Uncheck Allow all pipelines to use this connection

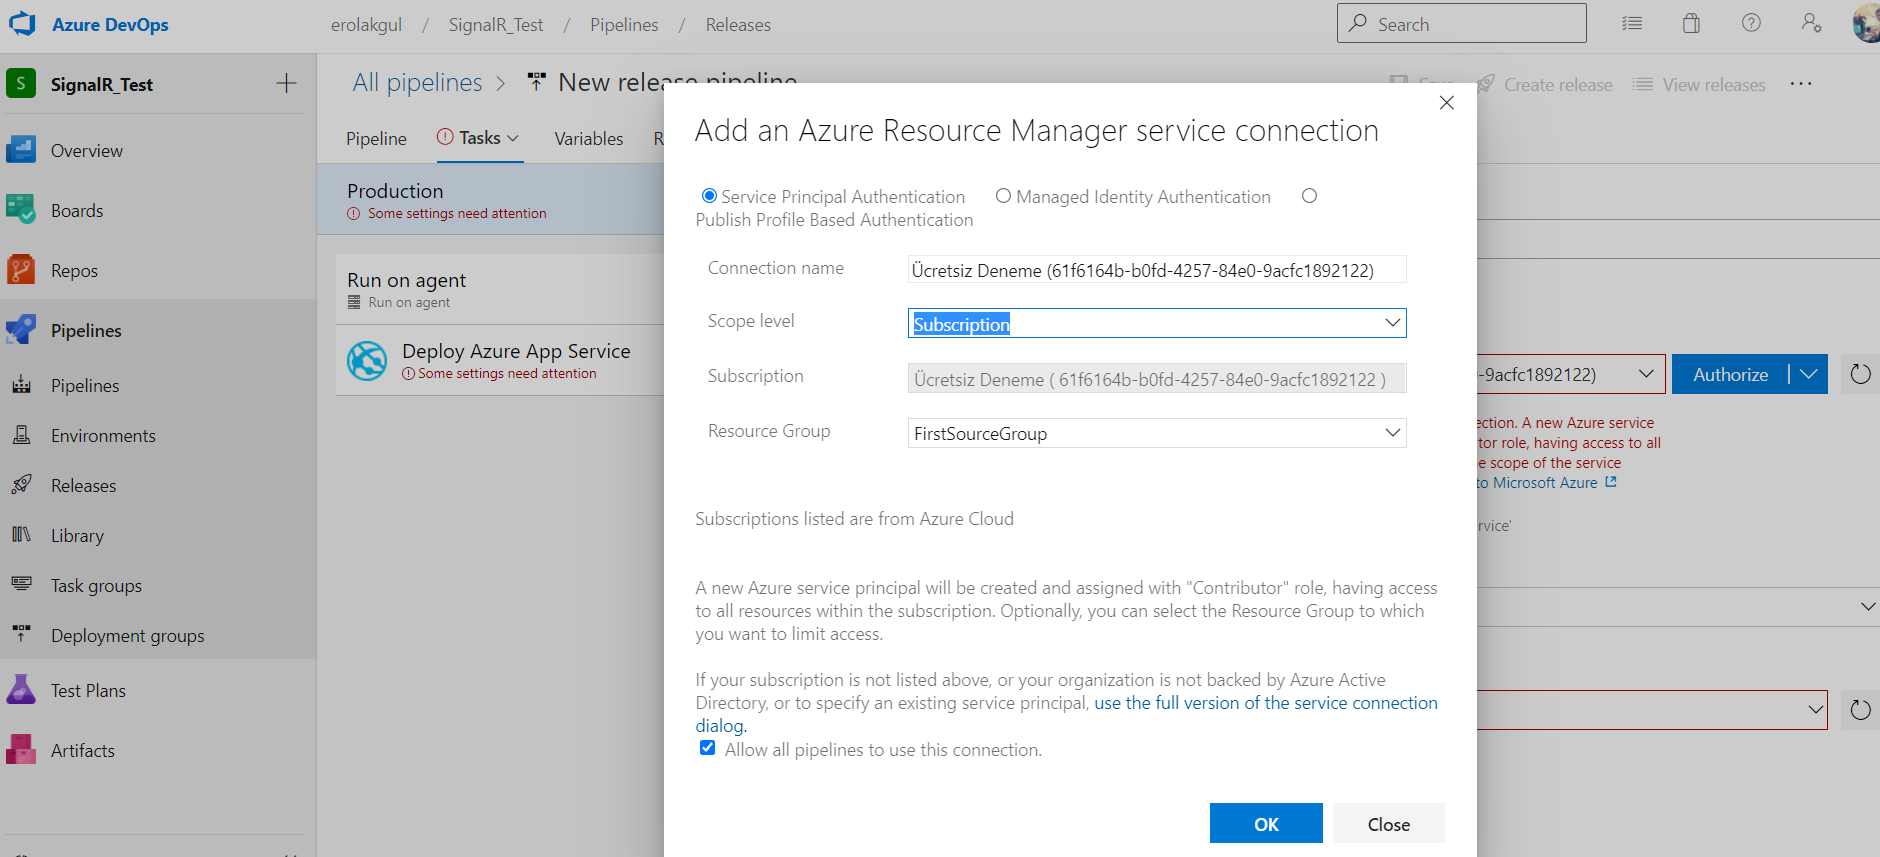coord(708,748)
